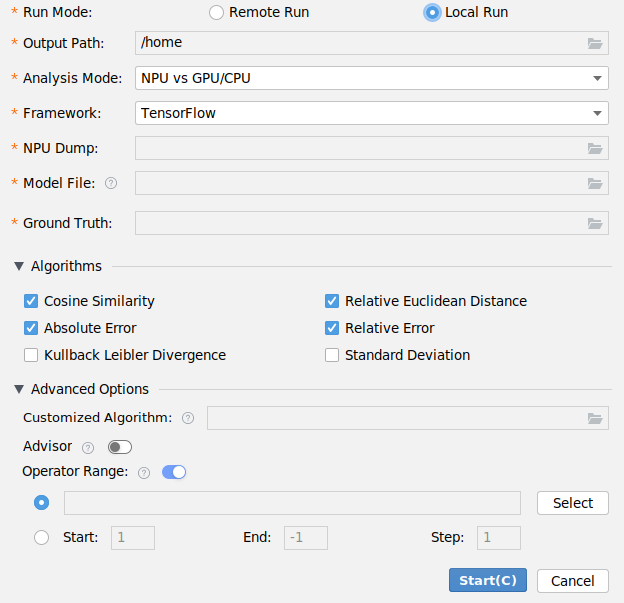This screenshot has height=603, width=624.
Task: Show the Model File help tooltip icon
Action: coord(111,183)
